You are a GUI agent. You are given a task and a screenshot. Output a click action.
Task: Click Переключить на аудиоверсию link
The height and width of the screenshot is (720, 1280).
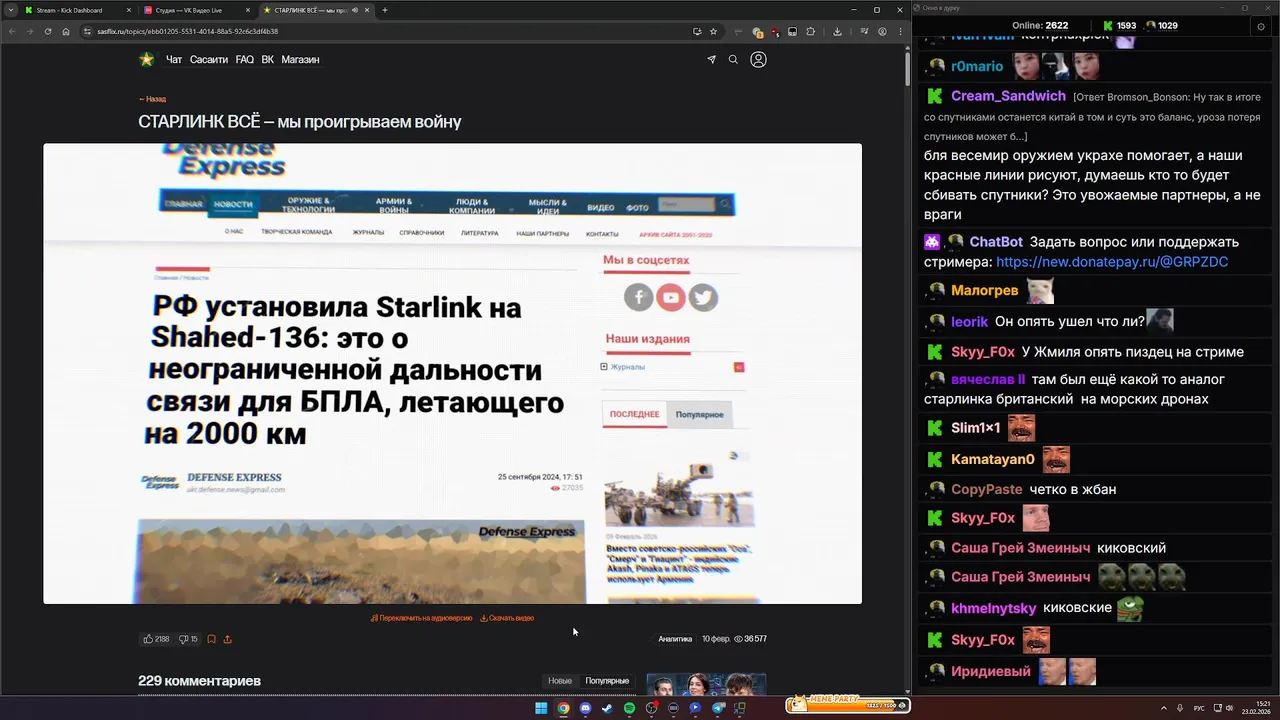click(x=421, y=618)
